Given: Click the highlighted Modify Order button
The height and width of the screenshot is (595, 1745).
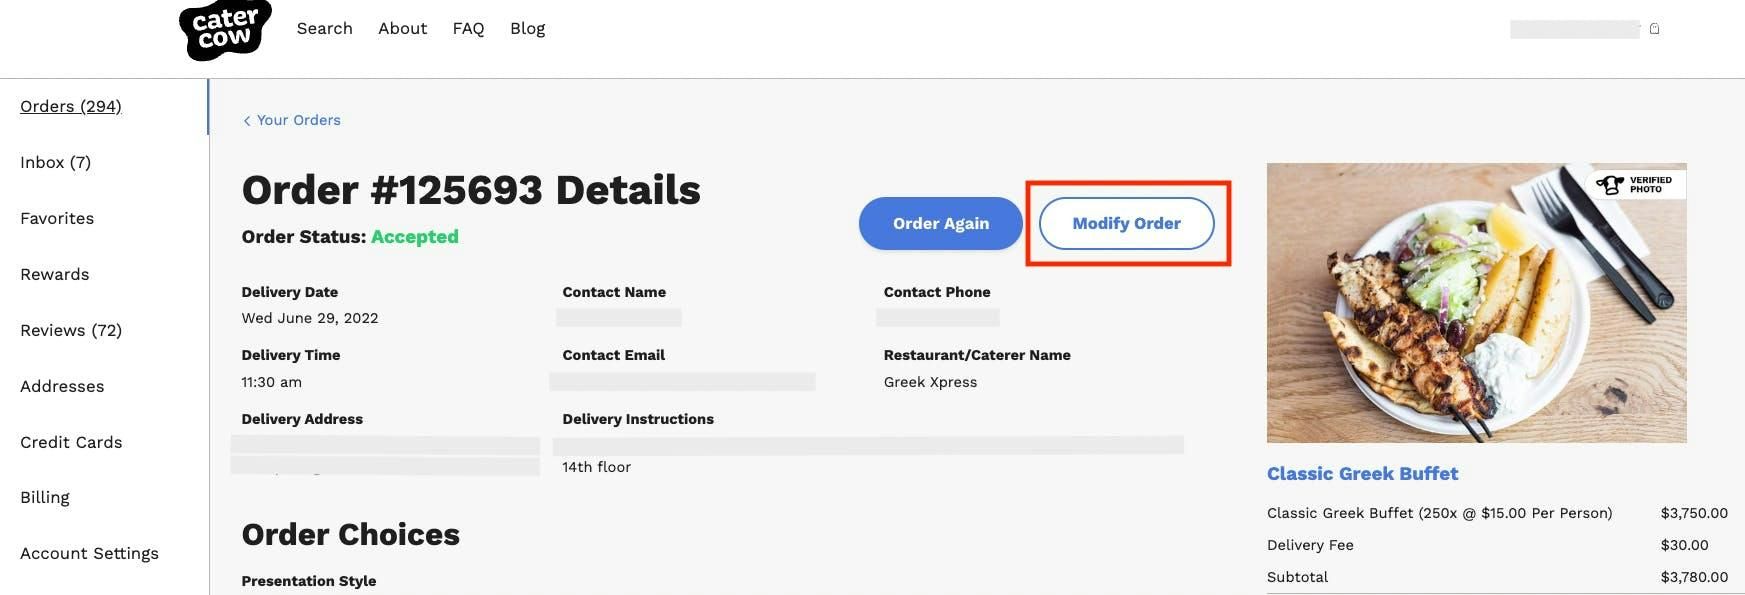Looking at the screenshot, I should click(1127, 222).
